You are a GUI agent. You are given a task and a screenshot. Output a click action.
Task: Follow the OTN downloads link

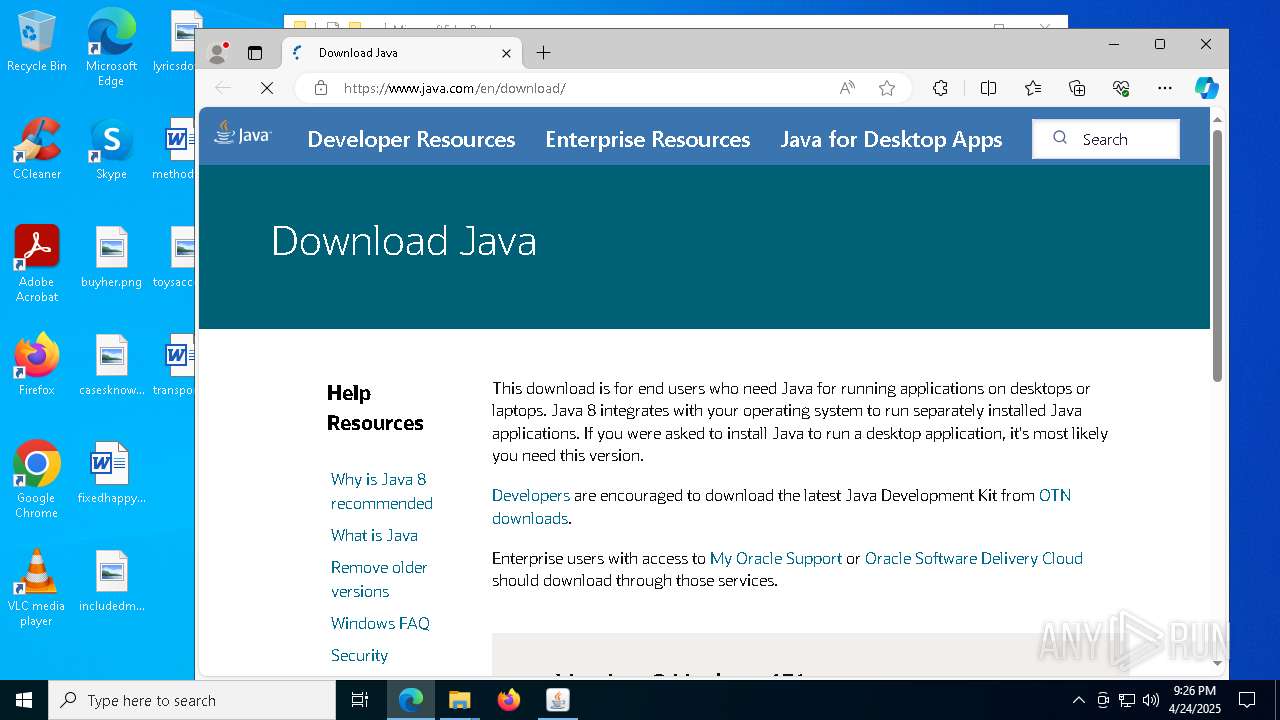click(781, 506)
